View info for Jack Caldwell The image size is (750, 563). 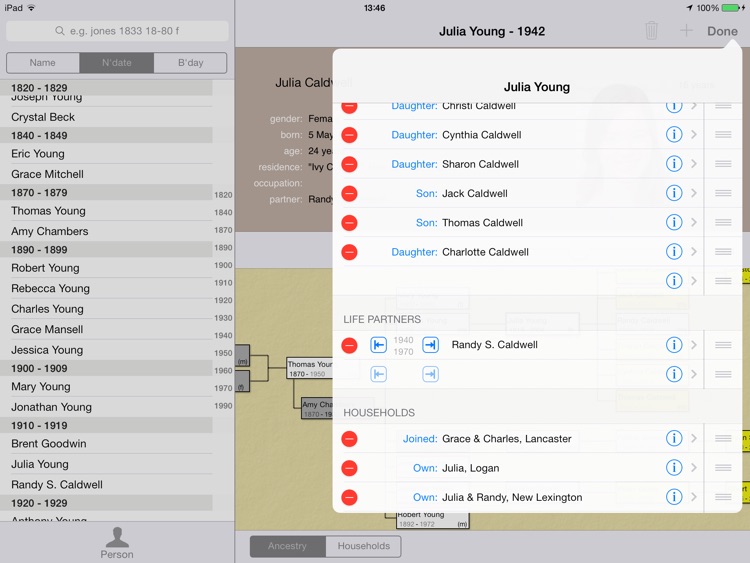(x=673, y=193)
